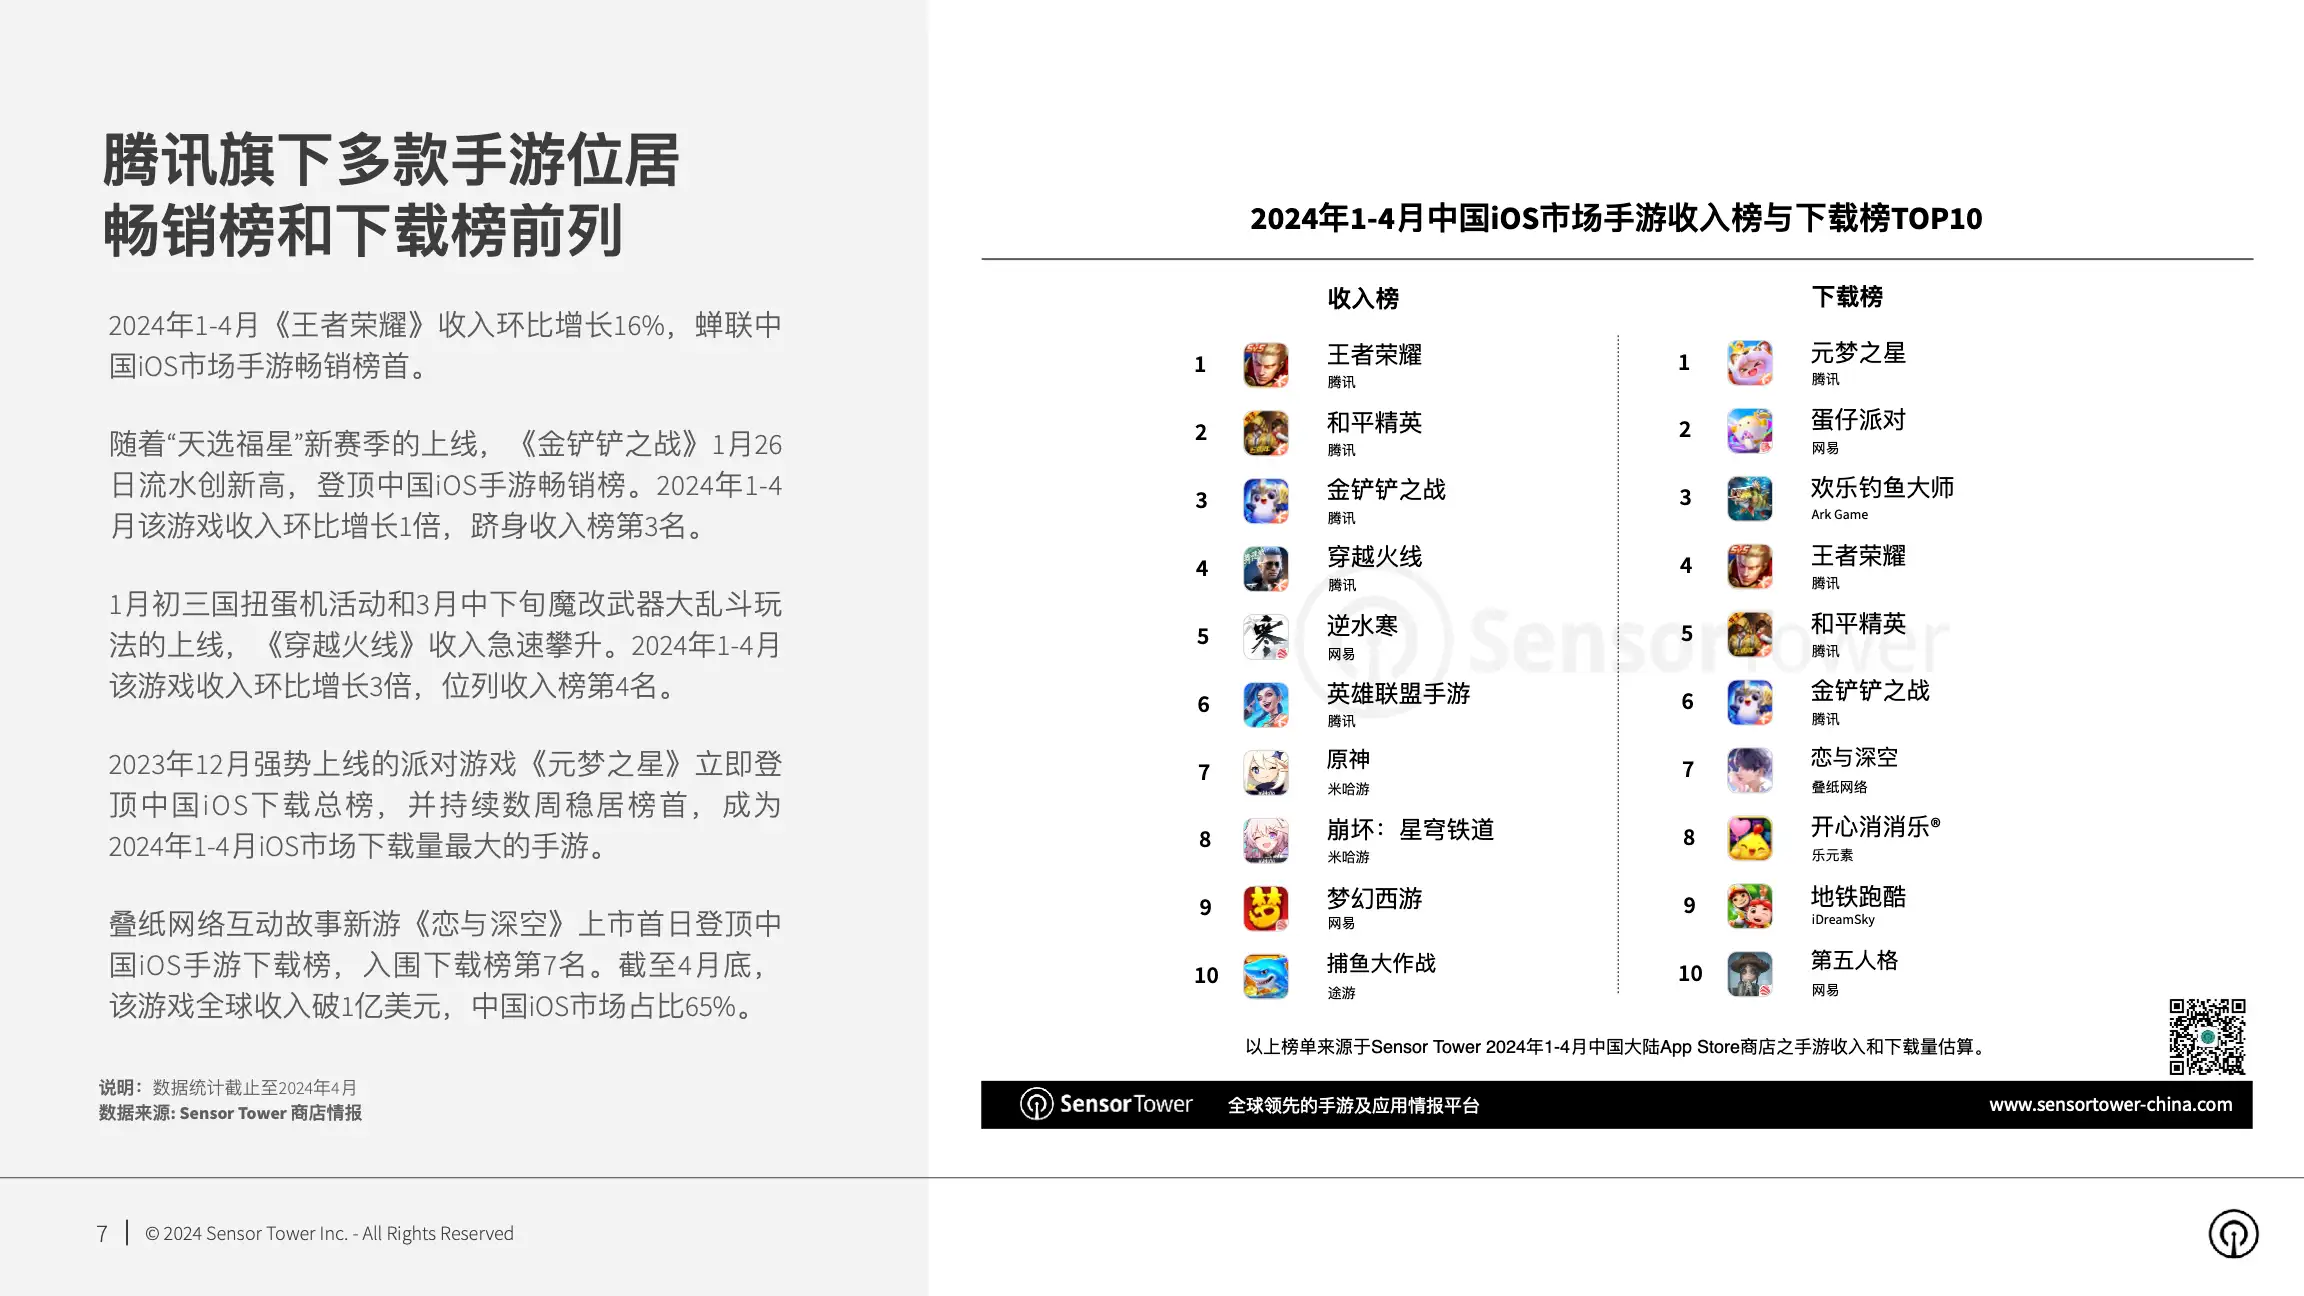Screen dimensions: 2304x1296
Task: Click the paragraph starting 随着“天选福星”新赛季
Action: click(x=445, y=485)
